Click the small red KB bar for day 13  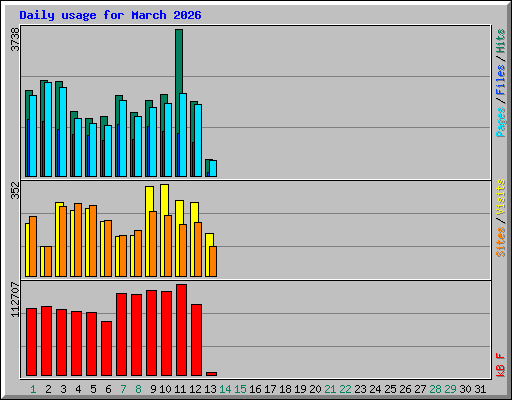pyautogui.click(x=211, y=374)
